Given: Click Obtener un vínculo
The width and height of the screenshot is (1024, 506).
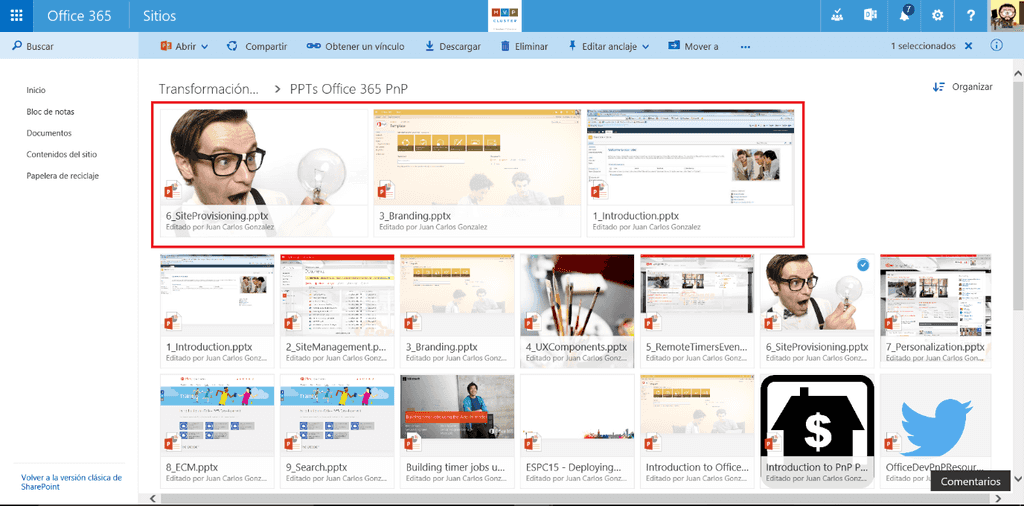Looking at the screenshot, I should (355, 46).
